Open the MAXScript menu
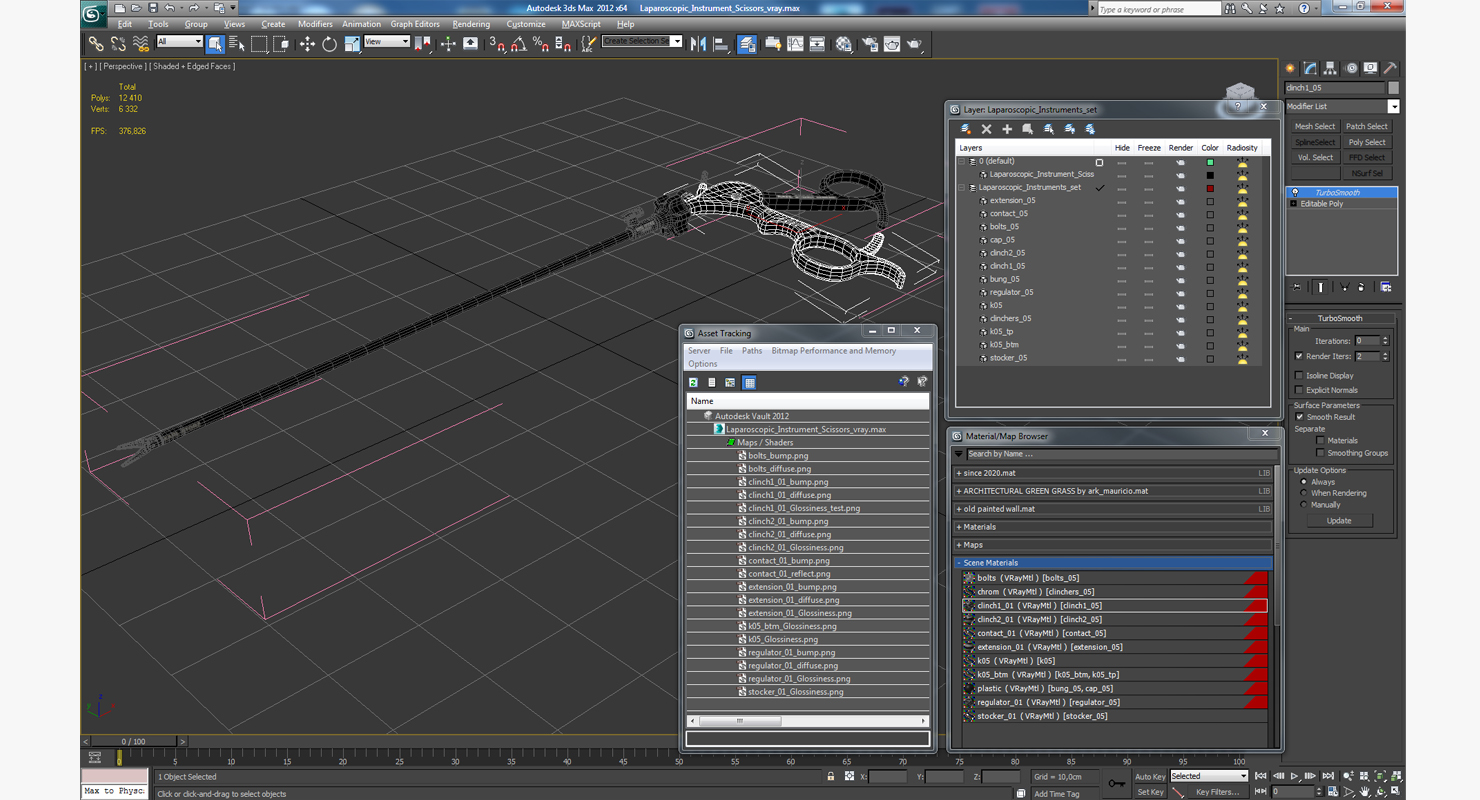 click(581, 24)
